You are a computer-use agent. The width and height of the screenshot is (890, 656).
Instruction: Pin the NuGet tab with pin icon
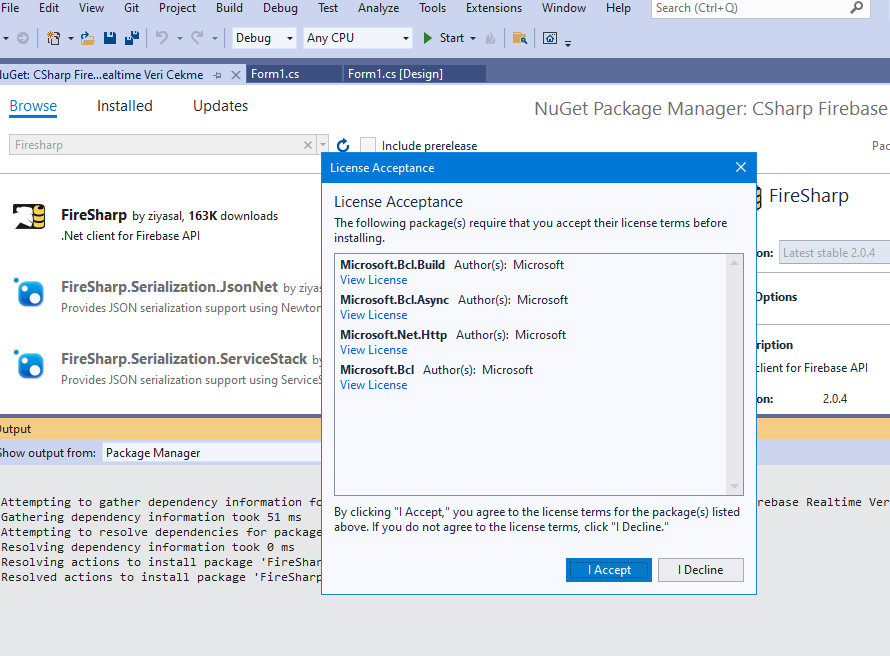click(217, 75)
